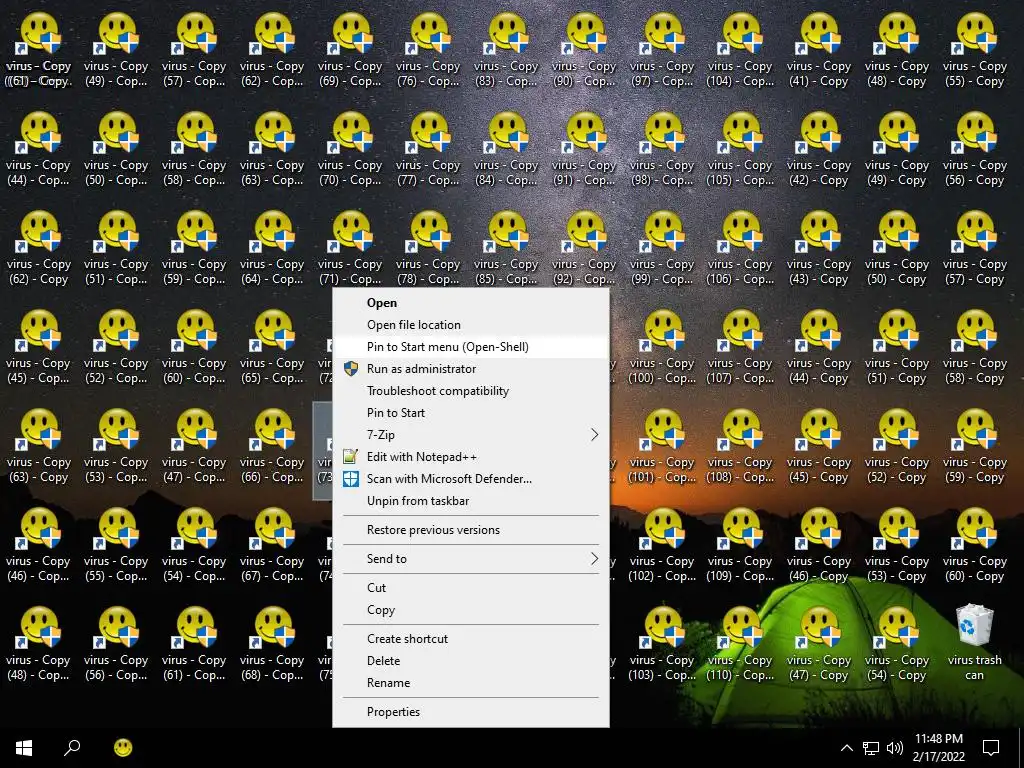Select the virus - Copy (70) desktop shortcut

pyautogui.click(x=350, y=150)
